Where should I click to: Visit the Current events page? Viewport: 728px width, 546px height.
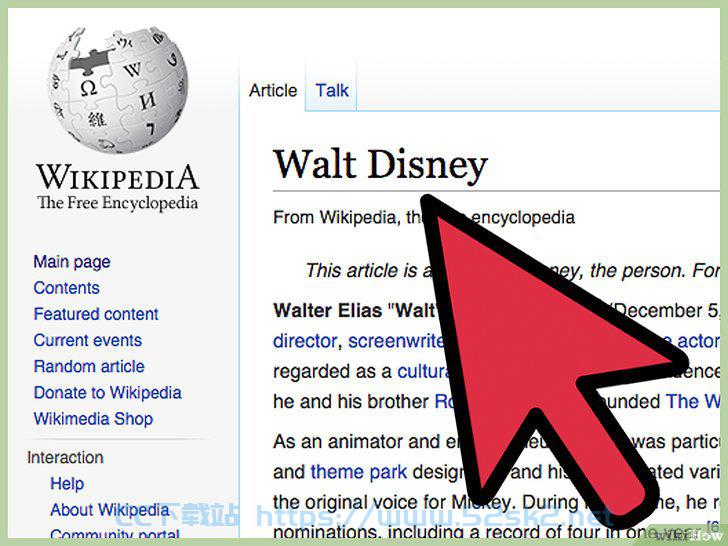click(88, 340)
